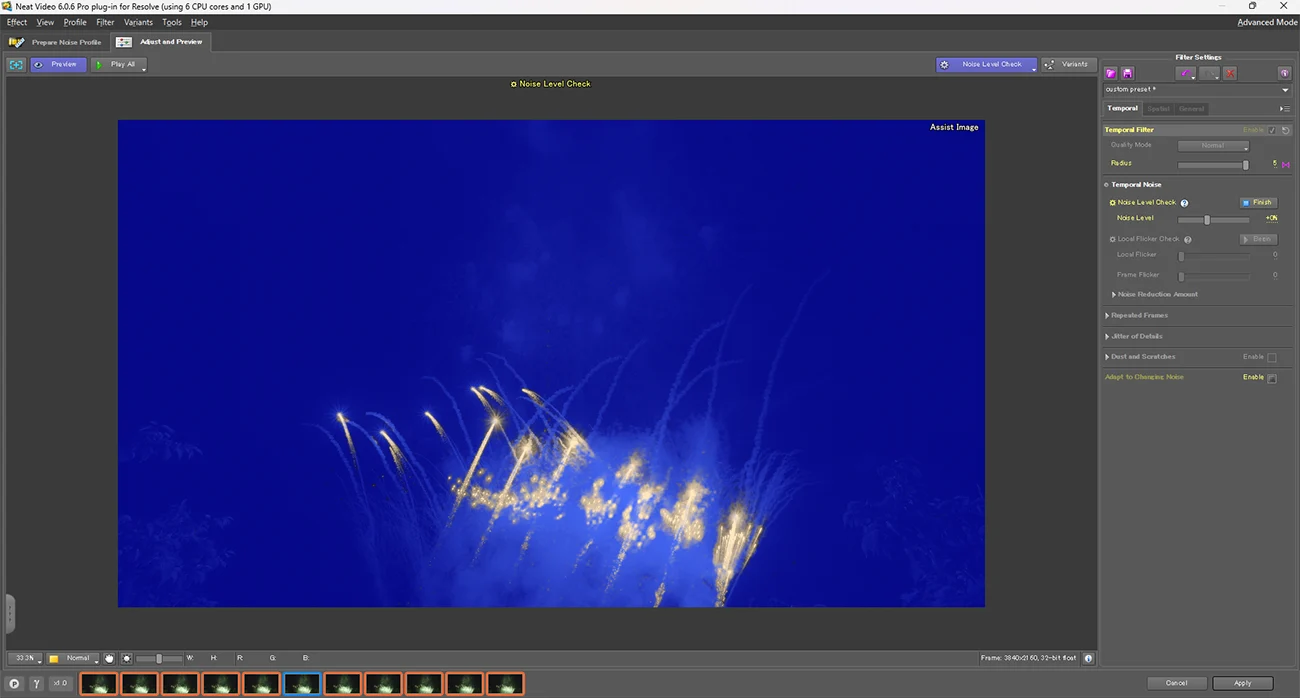Click the selection frame icon left of Preview

pos(16,64)
